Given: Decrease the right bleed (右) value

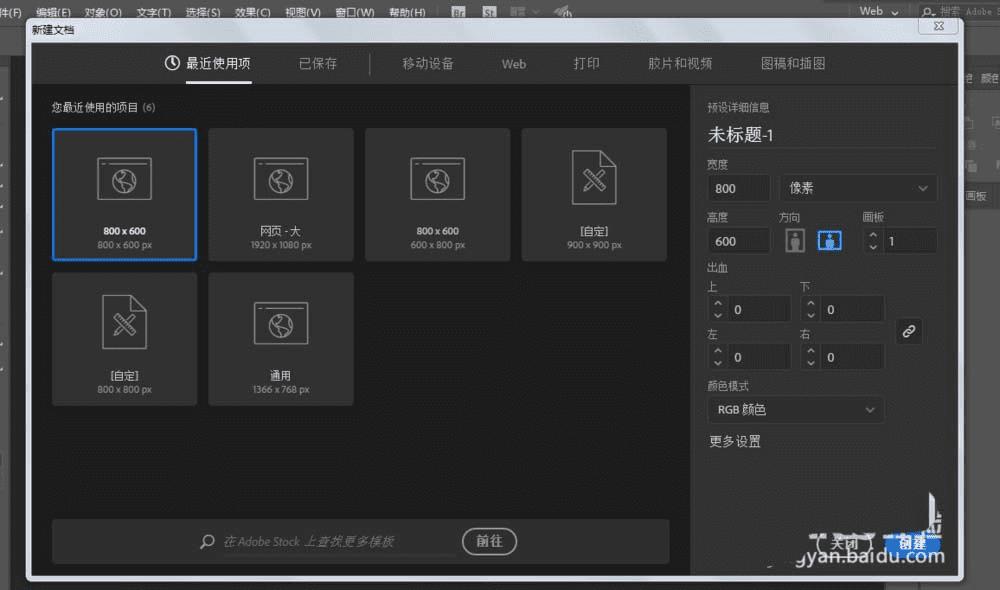Looking at the screenshot, I should [x=811, y=363].
